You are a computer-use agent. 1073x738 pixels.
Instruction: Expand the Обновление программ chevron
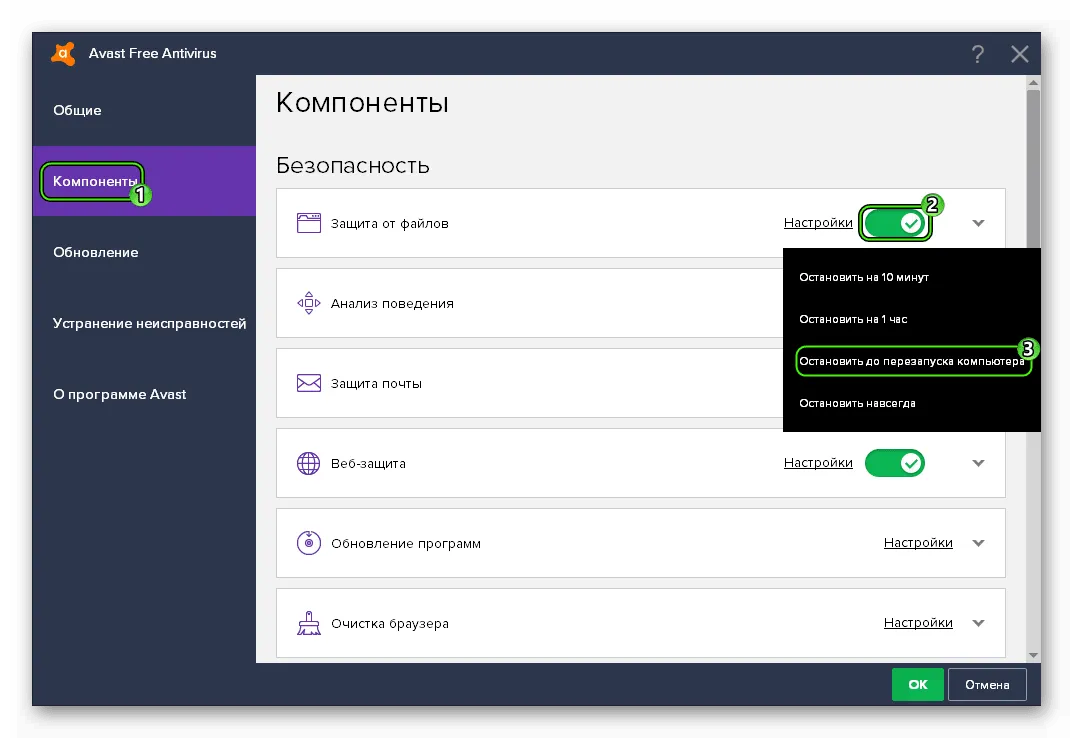[978, 543]
